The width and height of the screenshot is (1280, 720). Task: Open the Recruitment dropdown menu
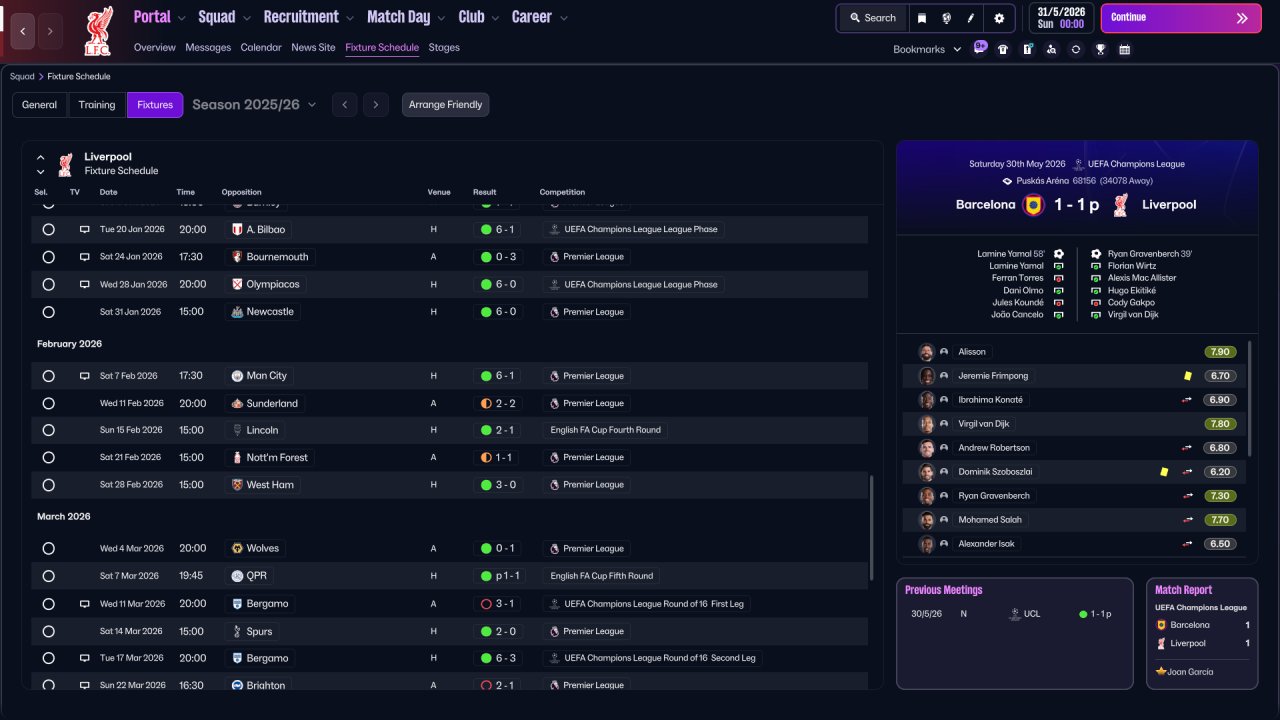pos(309,17)
